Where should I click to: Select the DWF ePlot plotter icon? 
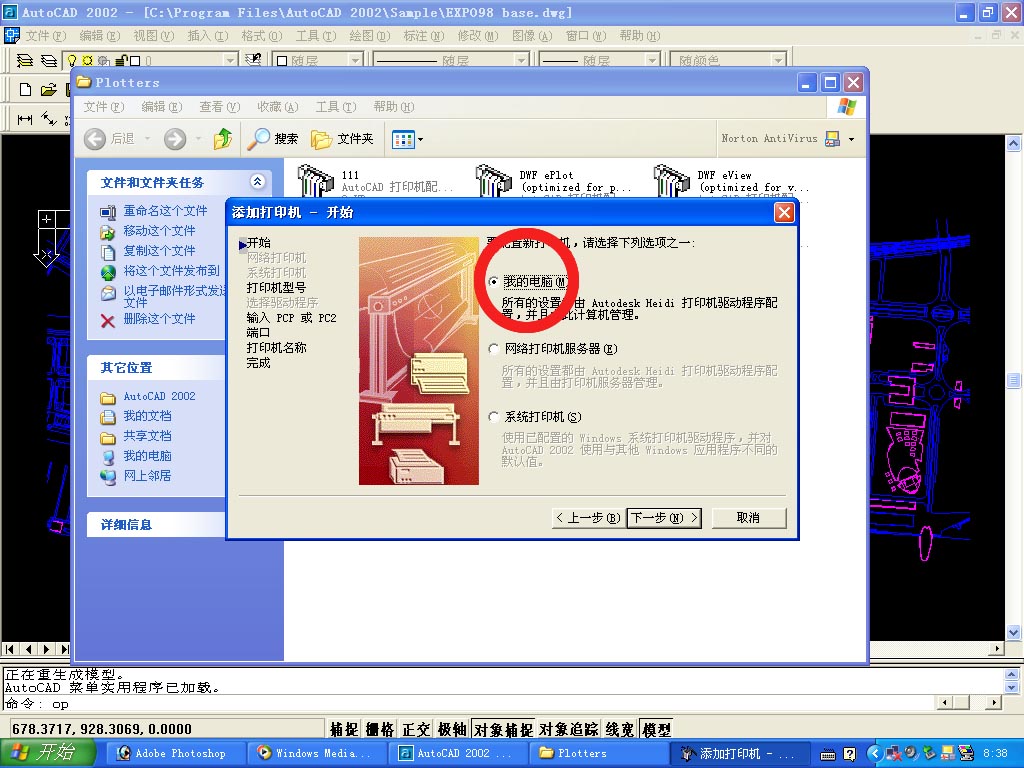(493, 181)
